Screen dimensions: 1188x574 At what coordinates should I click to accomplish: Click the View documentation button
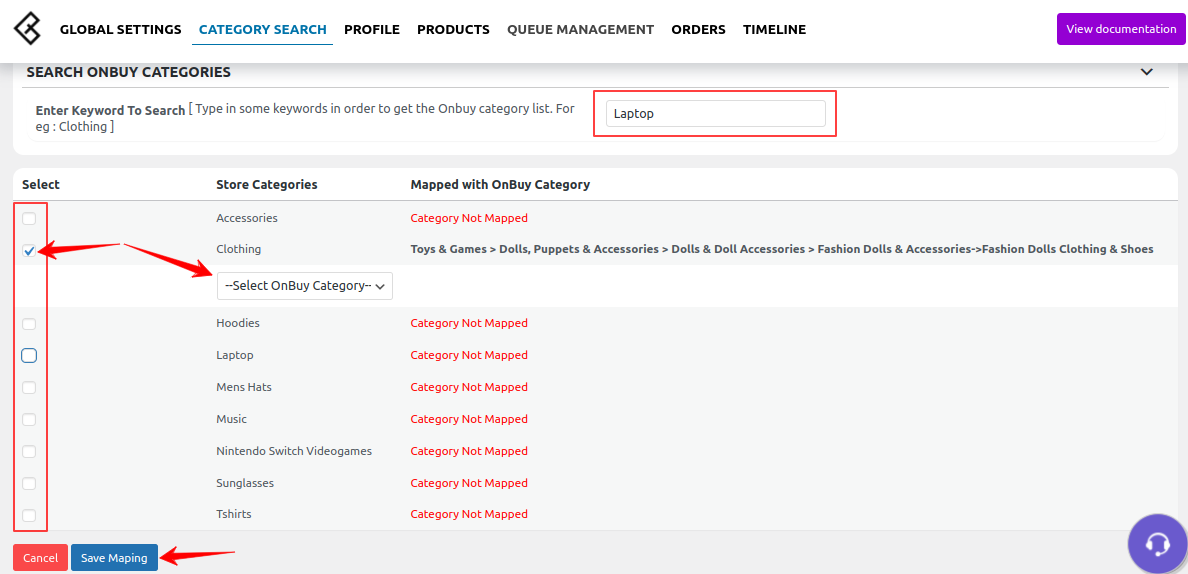1121,29
